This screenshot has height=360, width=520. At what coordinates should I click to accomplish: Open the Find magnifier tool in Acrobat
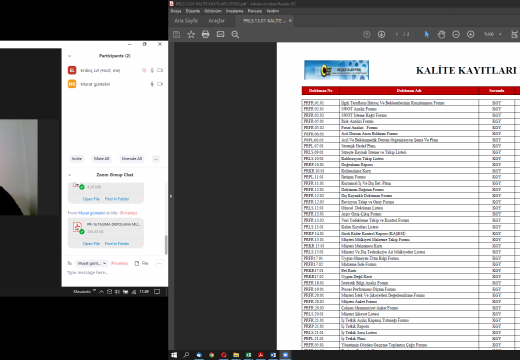235,34
